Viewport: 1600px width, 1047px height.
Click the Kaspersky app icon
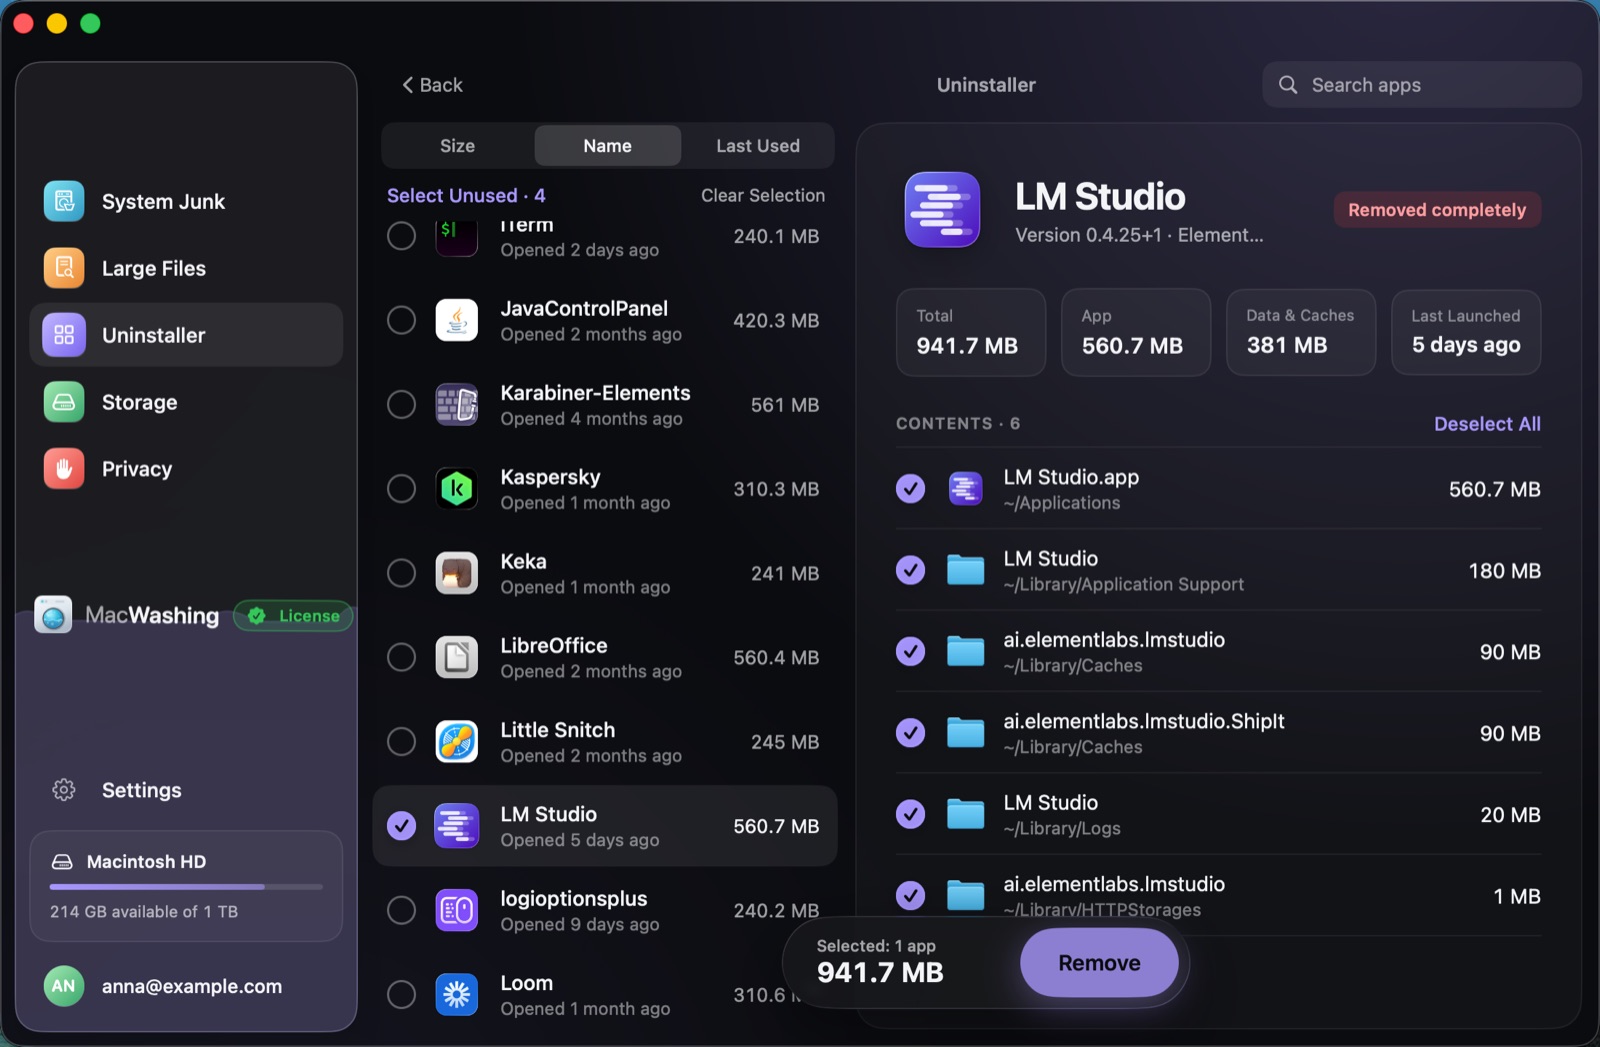click(x=457, y=488)
